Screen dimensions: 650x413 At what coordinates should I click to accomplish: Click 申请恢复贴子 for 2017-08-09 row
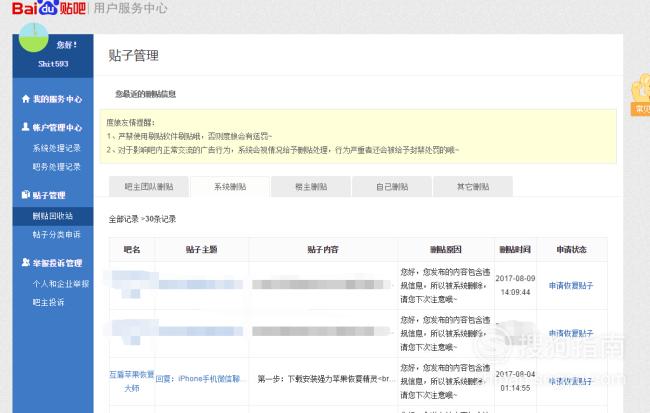571,285
